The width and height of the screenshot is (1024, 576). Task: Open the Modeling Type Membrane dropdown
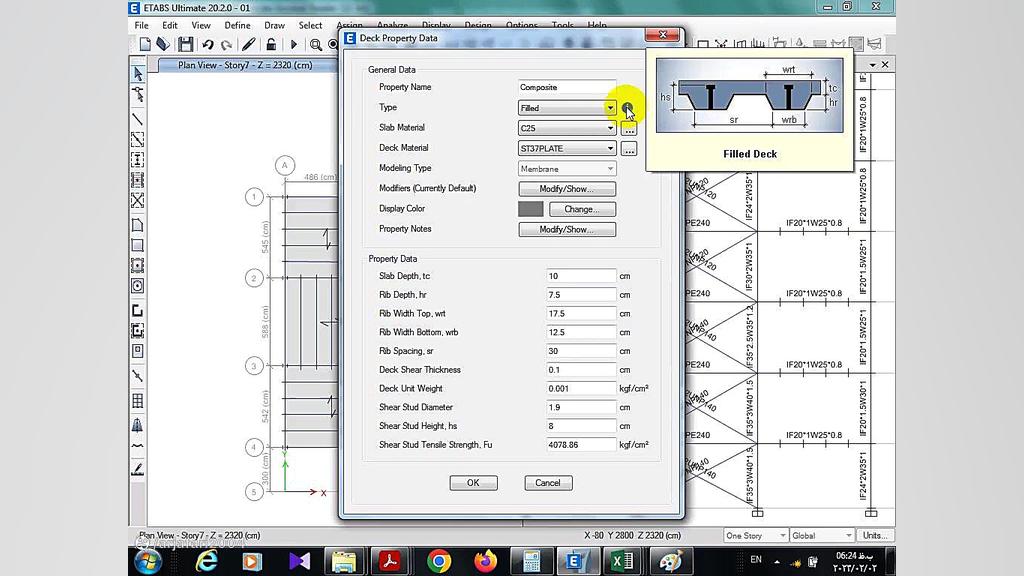pyautogui.click(x=567, y=168)
